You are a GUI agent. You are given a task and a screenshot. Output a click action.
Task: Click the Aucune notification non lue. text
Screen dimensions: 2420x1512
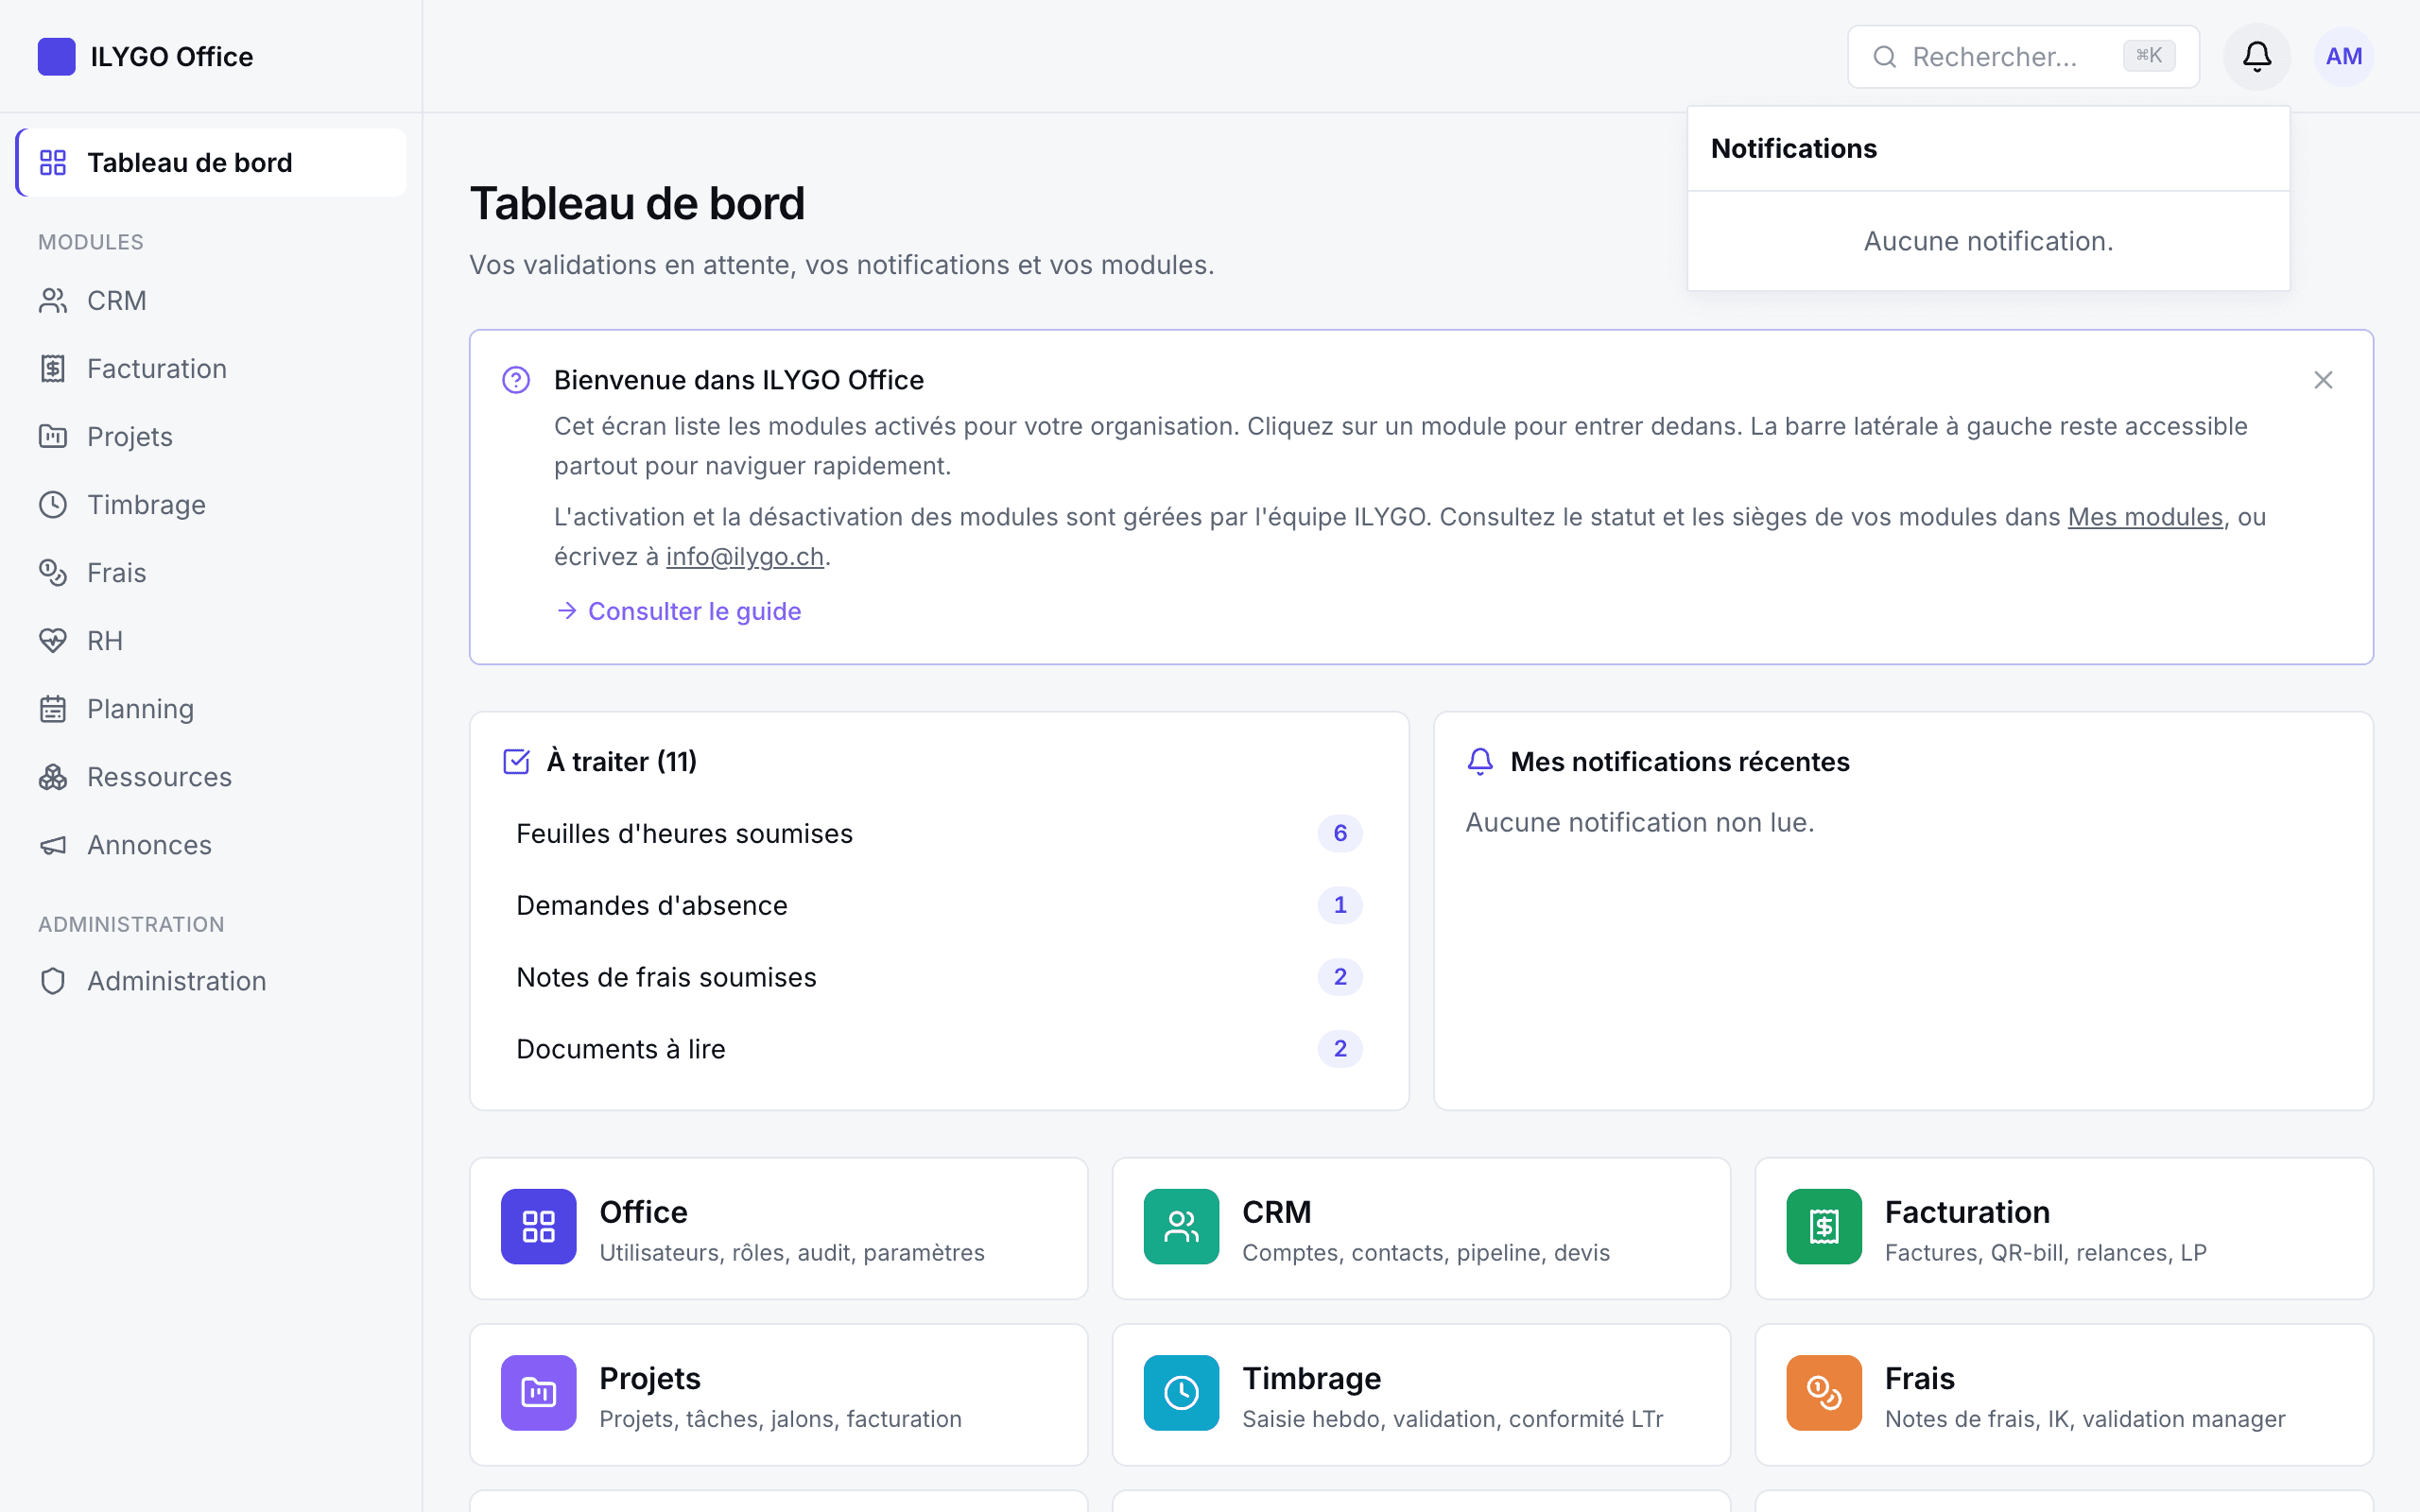[1640, 823]
